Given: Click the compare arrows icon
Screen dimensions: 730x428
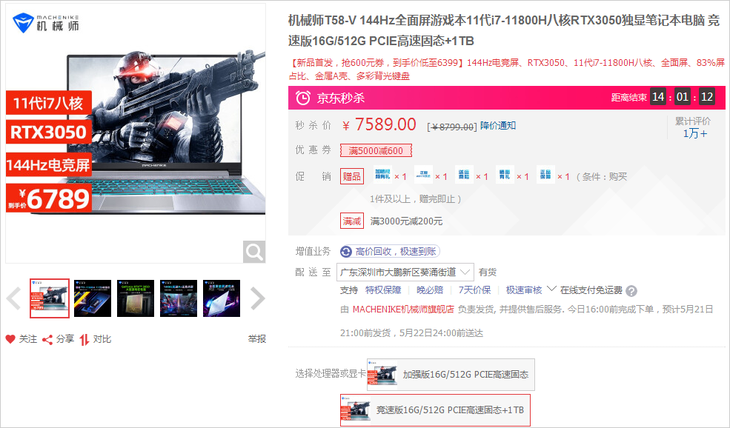Looking at the screenshot, I should pos(84,340).
